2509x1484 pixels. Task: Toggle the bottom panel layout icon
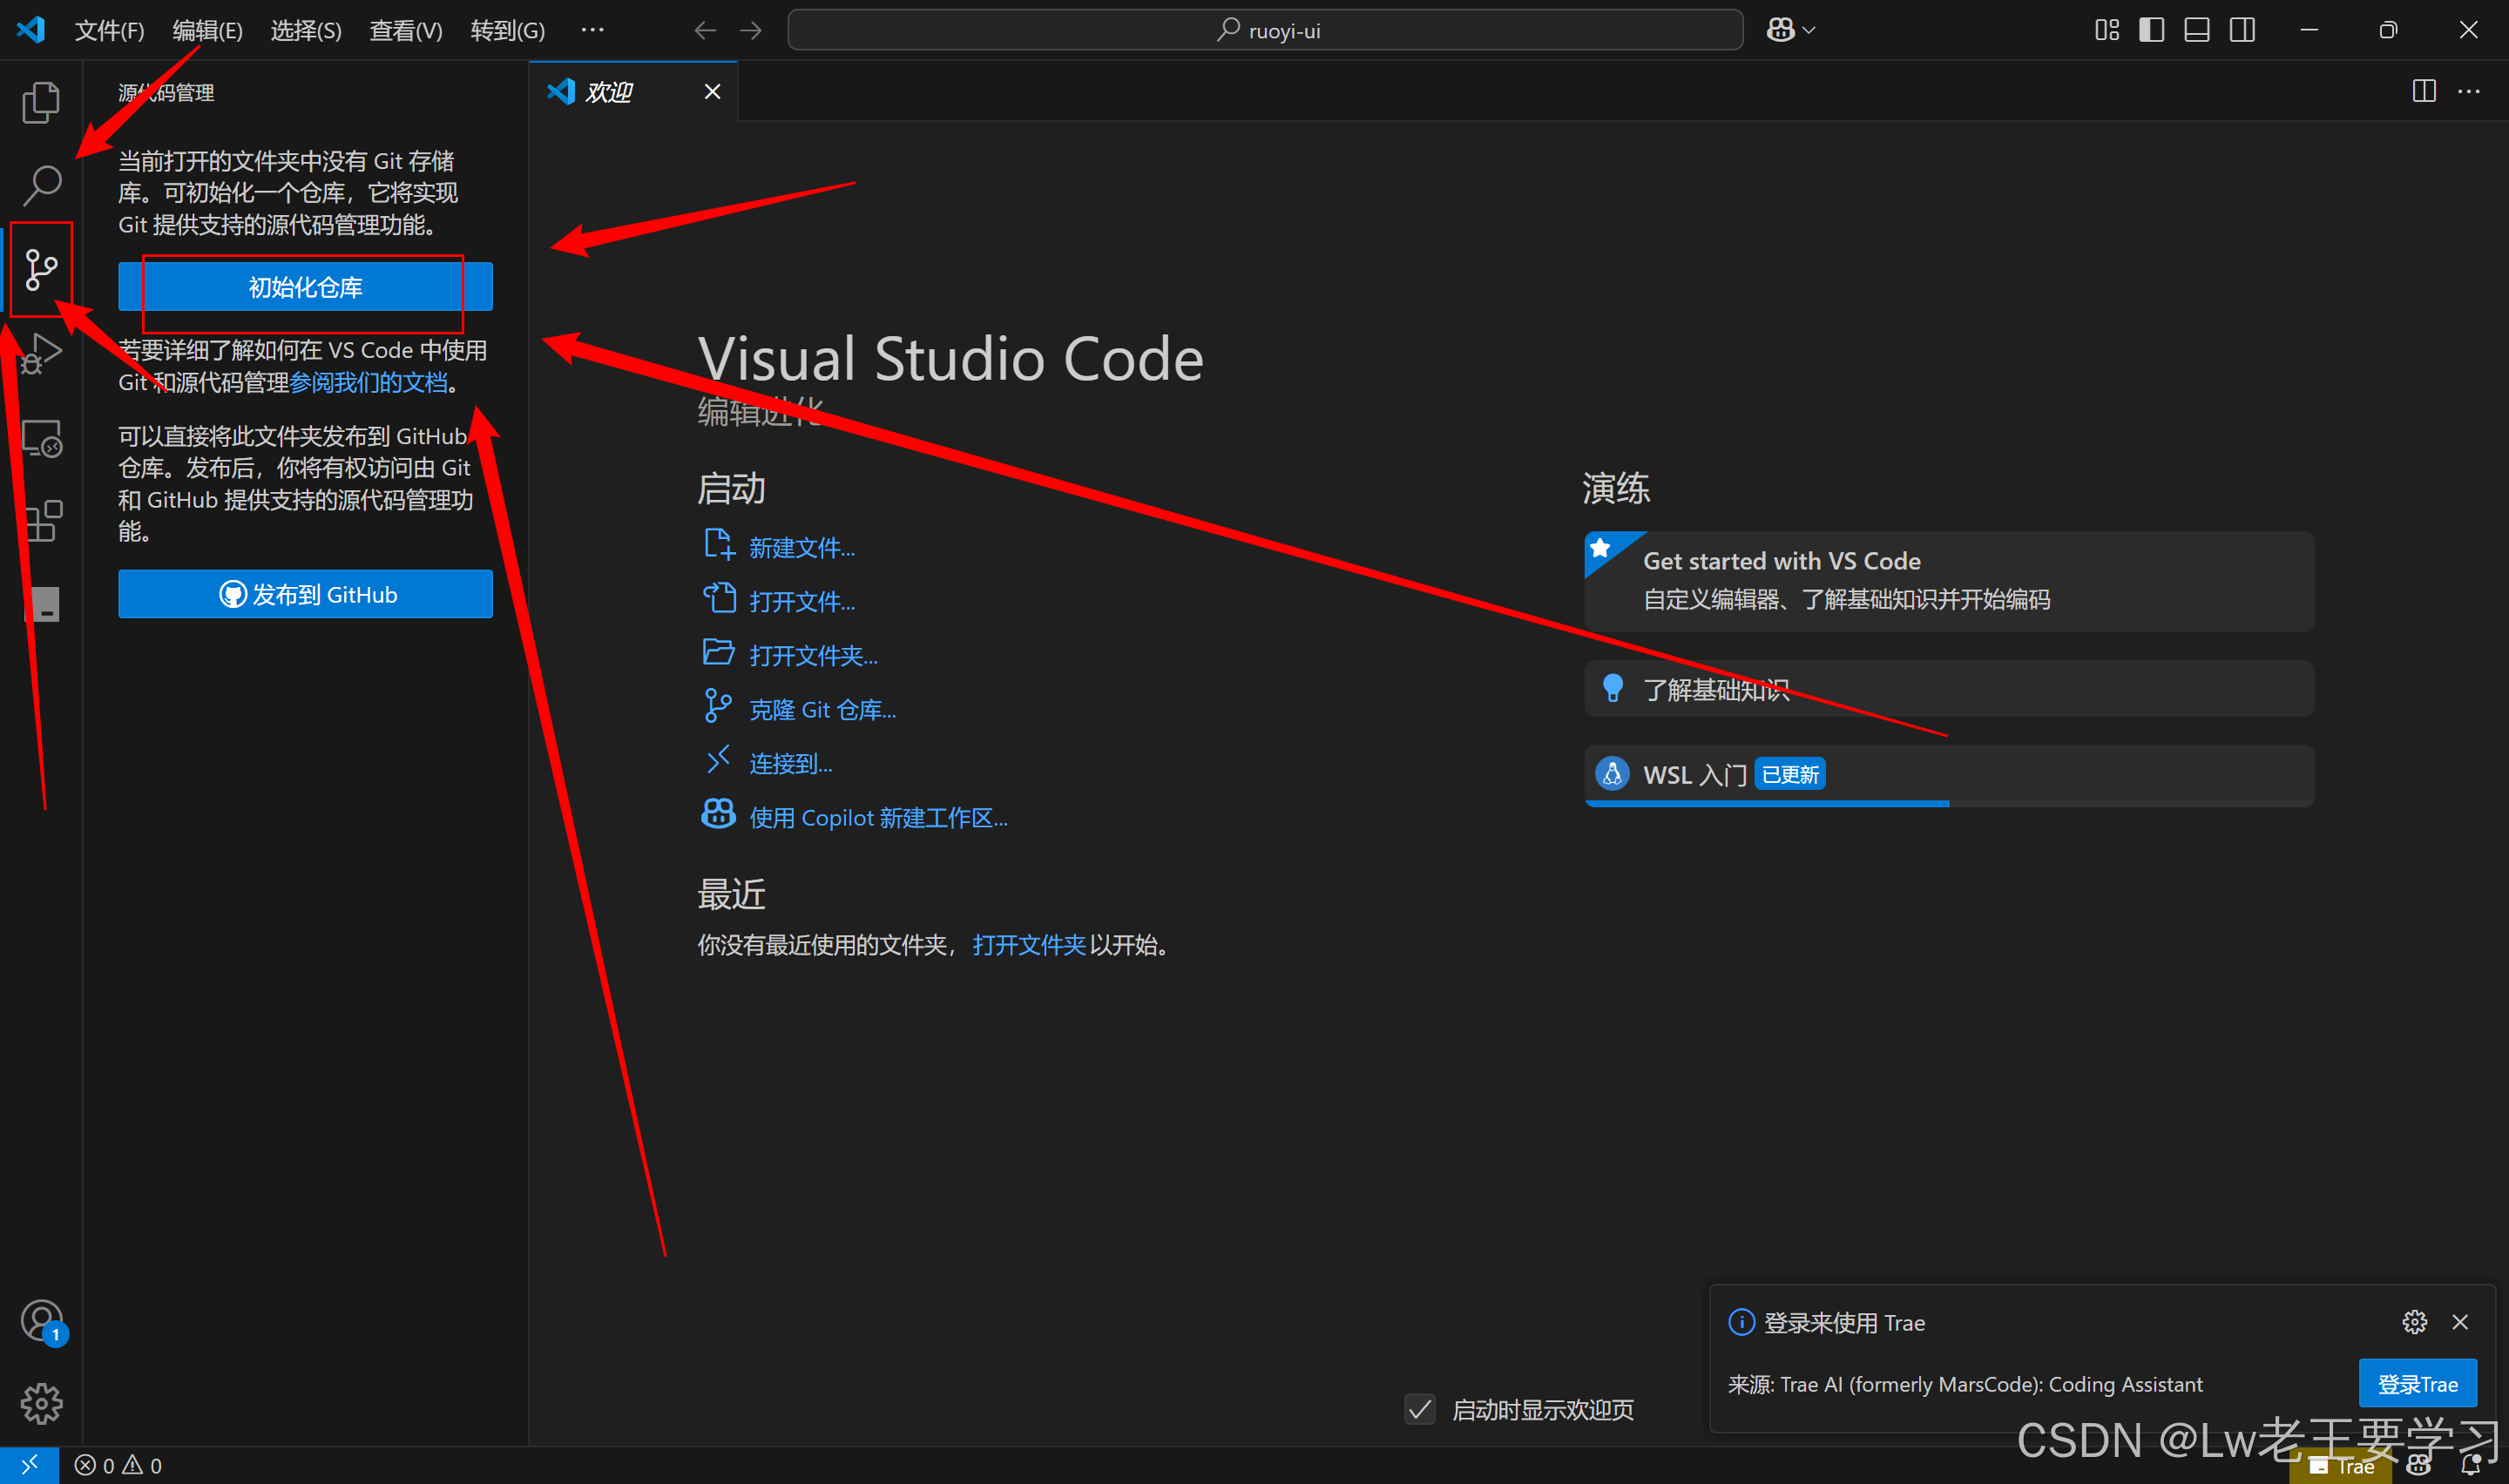[x=2197, y=30]
